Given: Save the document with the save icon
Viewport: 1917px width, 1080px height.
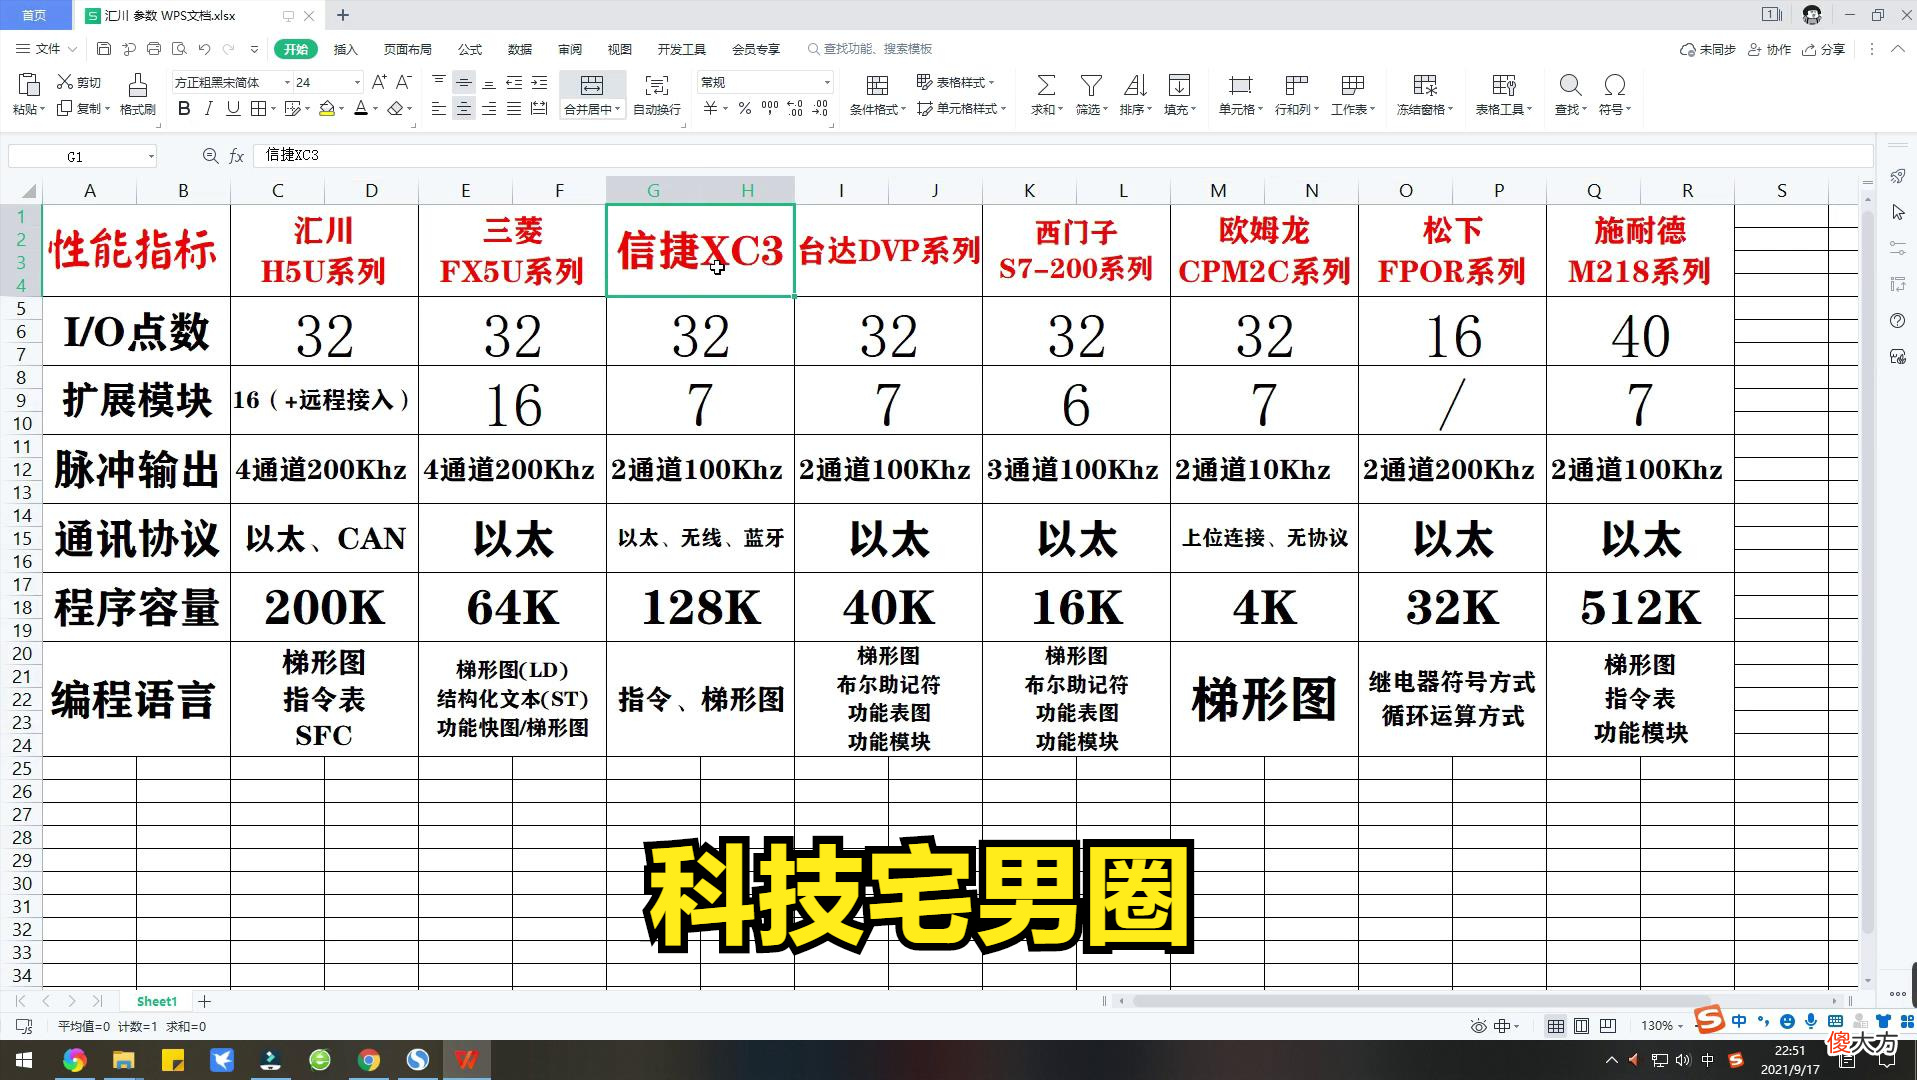Looking at the screenshot, I should point(104,48).
